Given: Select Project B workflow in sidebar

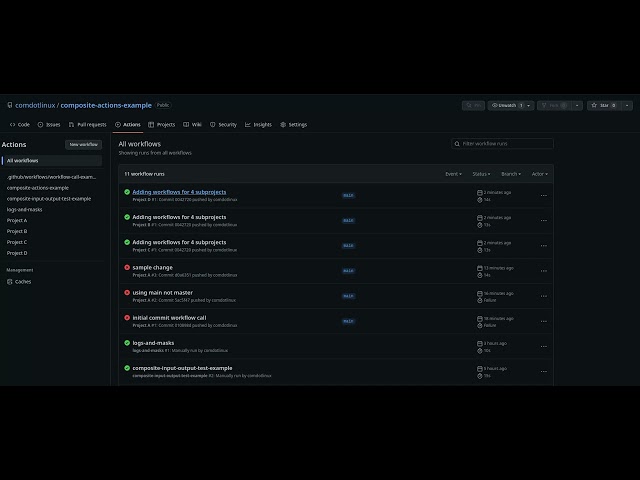Looking at the screenshot, I should (x=17, y=231).
